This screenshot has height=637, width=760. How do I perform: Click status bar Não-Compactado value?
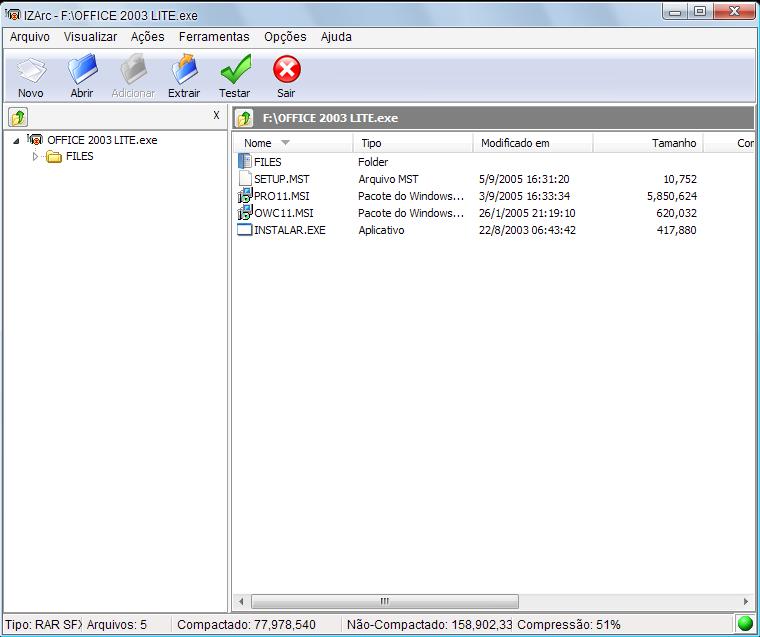click(429, 624)
